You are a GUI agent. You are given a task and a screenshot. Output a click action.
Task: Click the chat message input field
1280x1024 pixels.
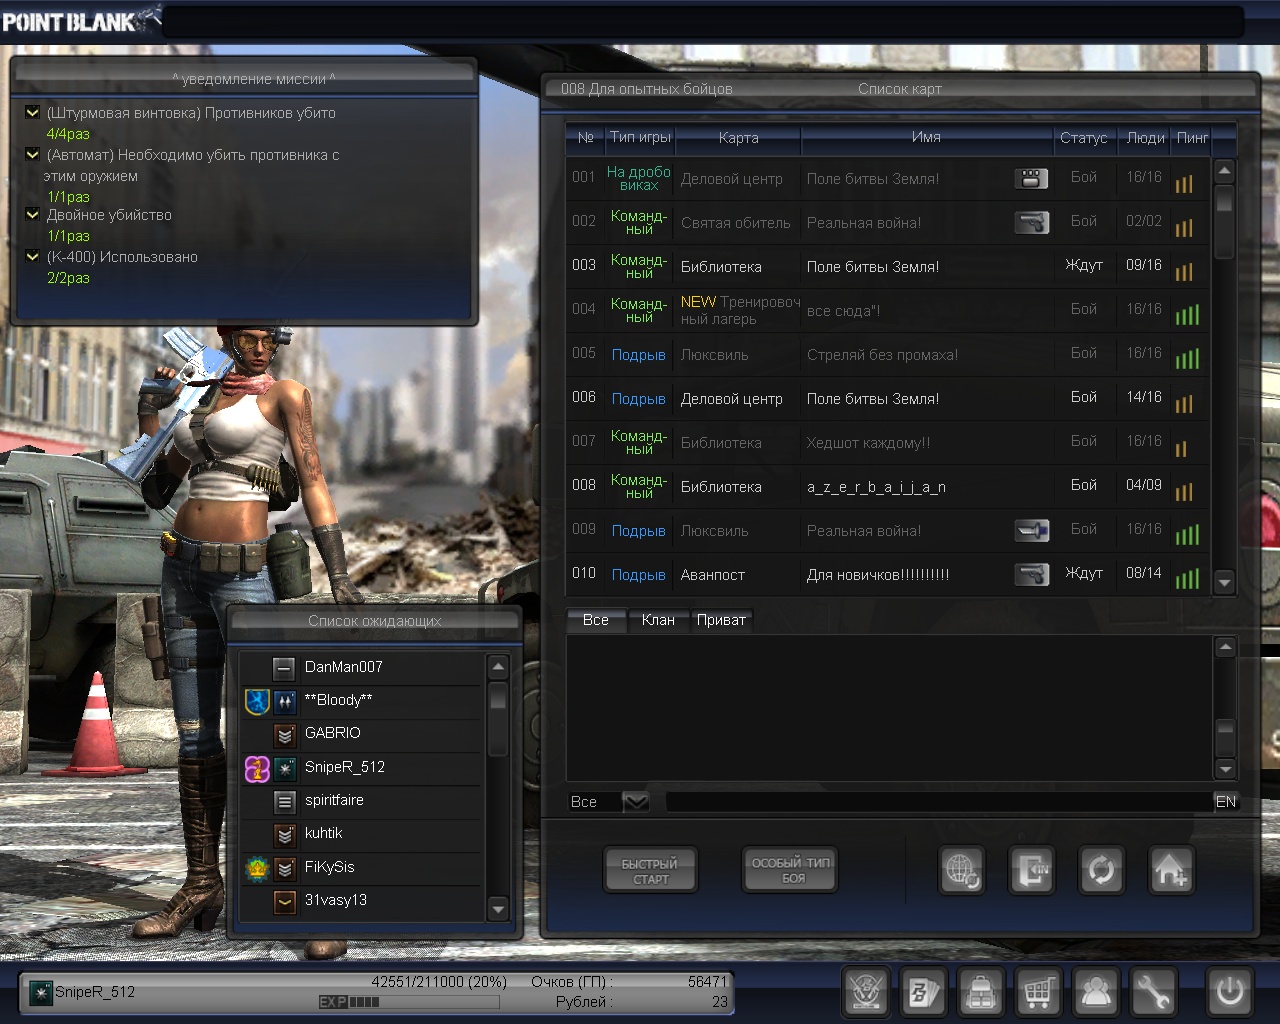click(x=938, y=801)
